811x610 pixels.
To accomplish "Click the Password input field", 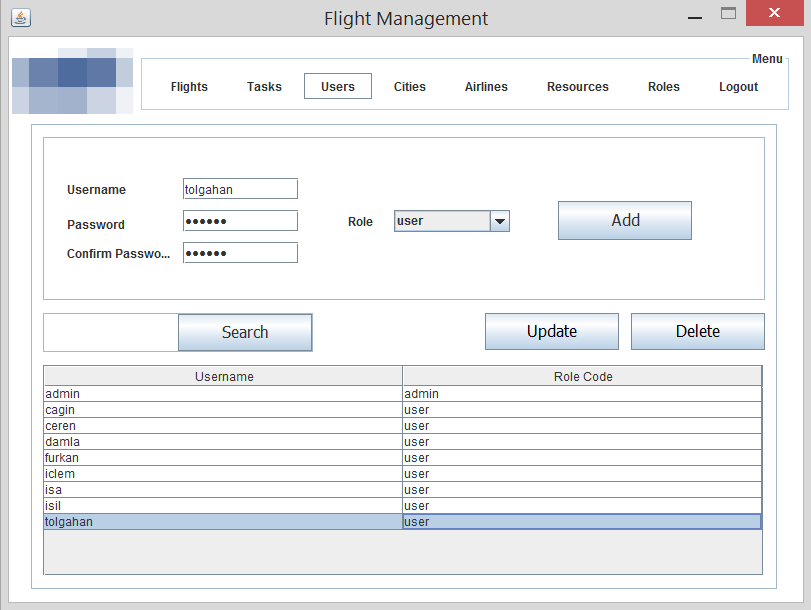I will point(239,220).
